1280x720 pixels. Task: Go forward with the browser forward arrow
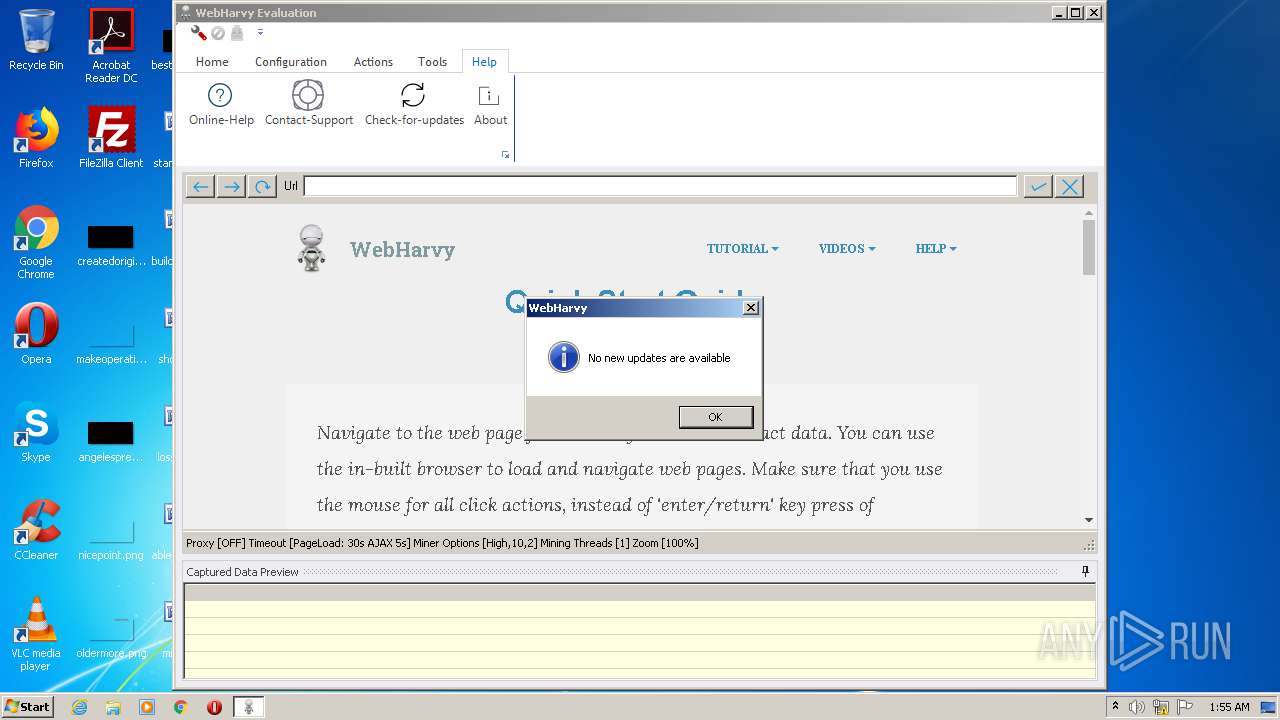(231, 186)
